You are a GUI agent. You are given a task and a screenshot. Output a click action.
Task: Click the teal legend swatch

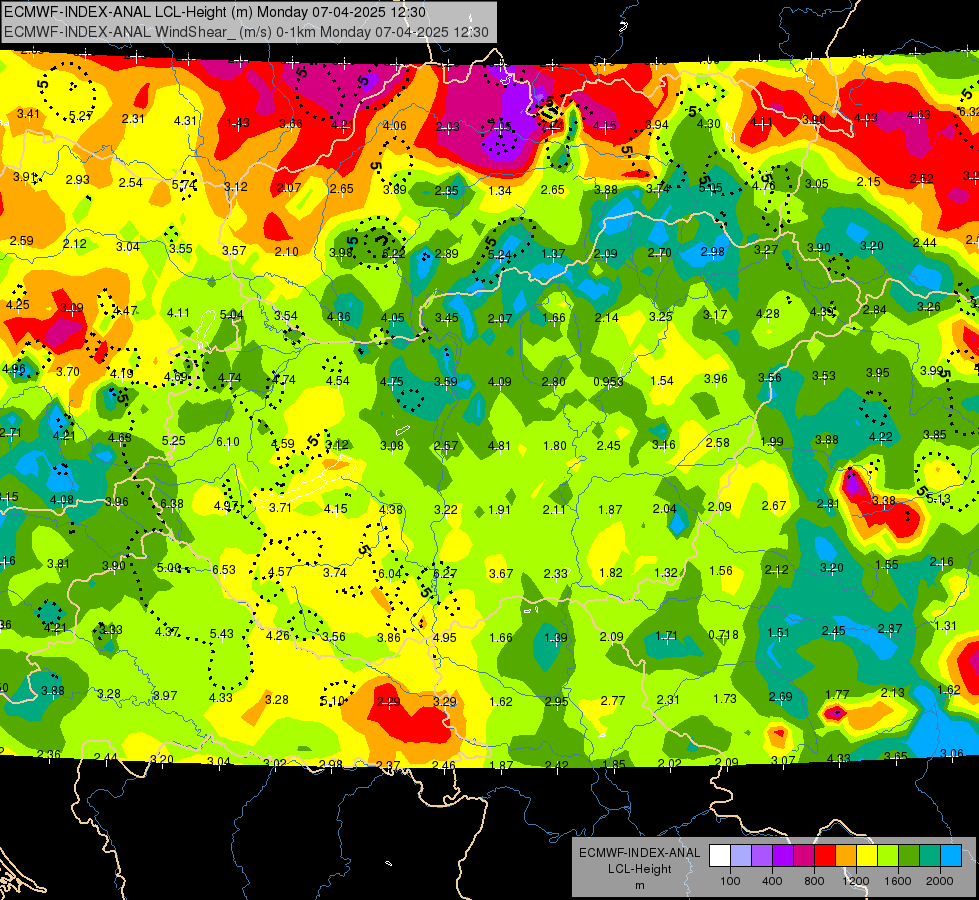coord(929,856)
